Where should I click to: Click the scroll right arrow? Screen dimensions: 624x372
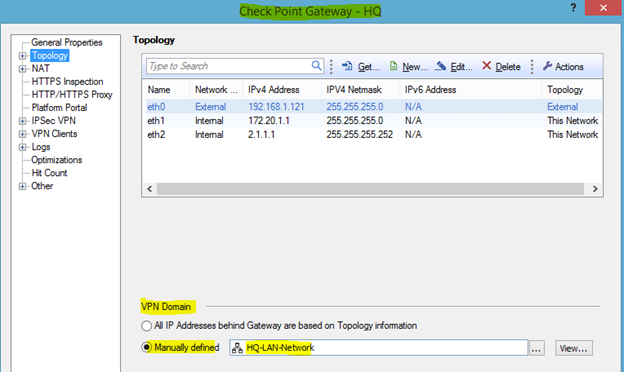pos(595,189)
